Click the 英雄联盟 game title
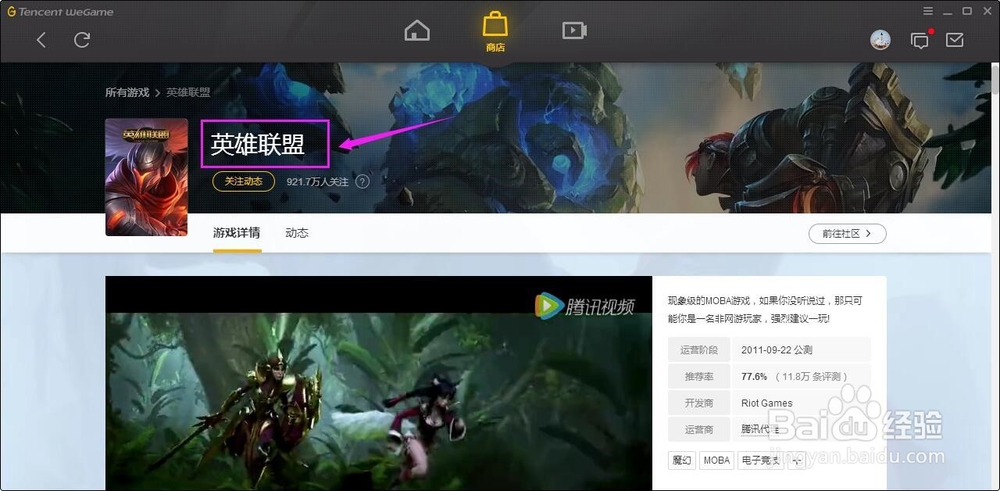Image resolution: width=1000 pixels, height=491 pixels. click(258, 145)
